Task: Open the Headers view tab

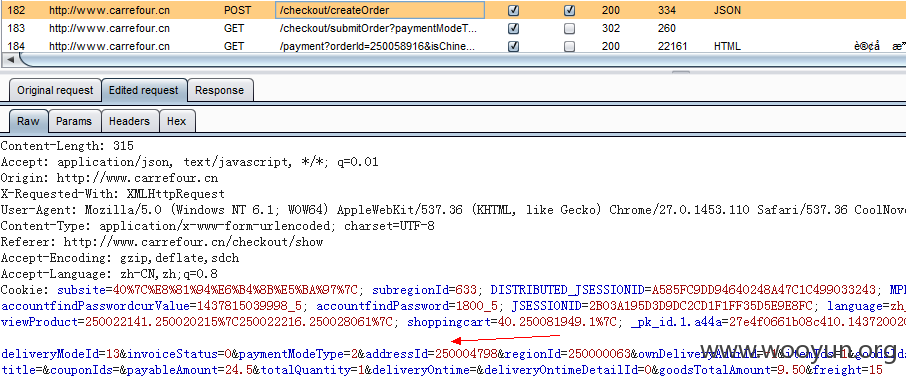Action: pos(129,121)
